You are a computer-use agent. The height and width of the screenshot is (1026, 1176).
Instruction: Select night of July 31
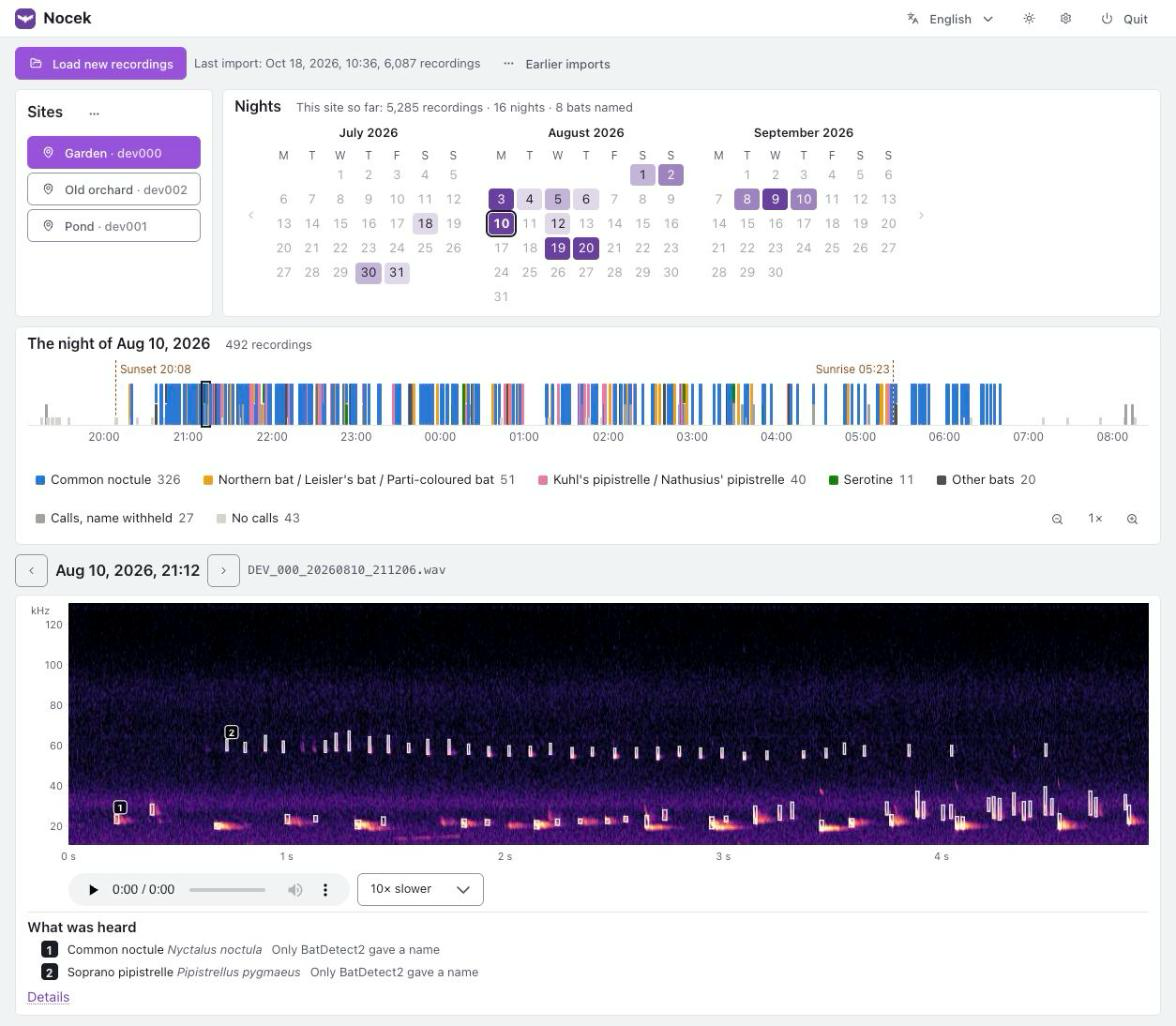(x=397, y=272)
